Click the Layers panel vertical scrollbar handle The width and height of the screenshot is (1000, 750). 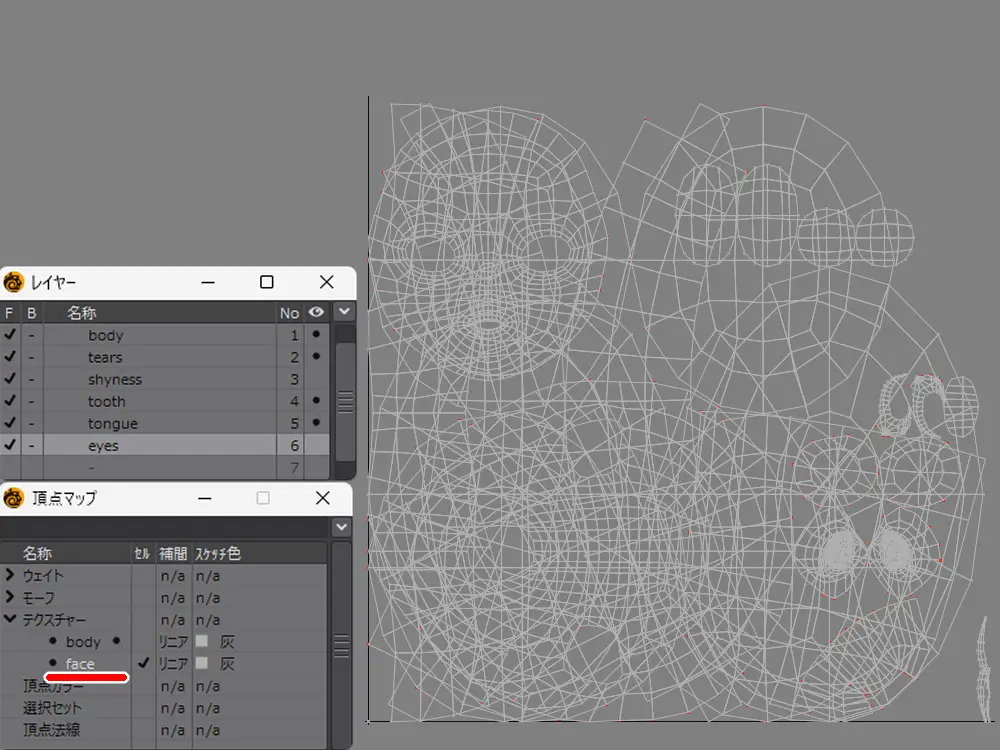point(345,401)
